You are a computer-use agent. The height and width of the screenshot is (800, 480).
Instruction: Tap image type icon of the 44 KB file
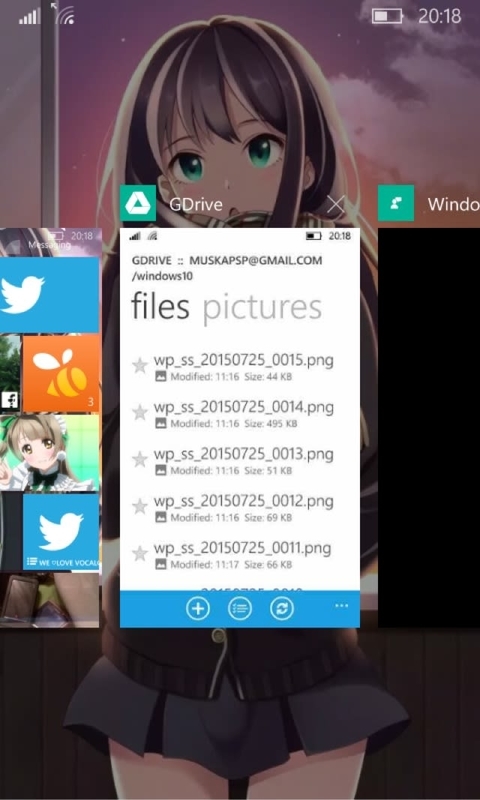pyautogui.click(x=161, y=378)
